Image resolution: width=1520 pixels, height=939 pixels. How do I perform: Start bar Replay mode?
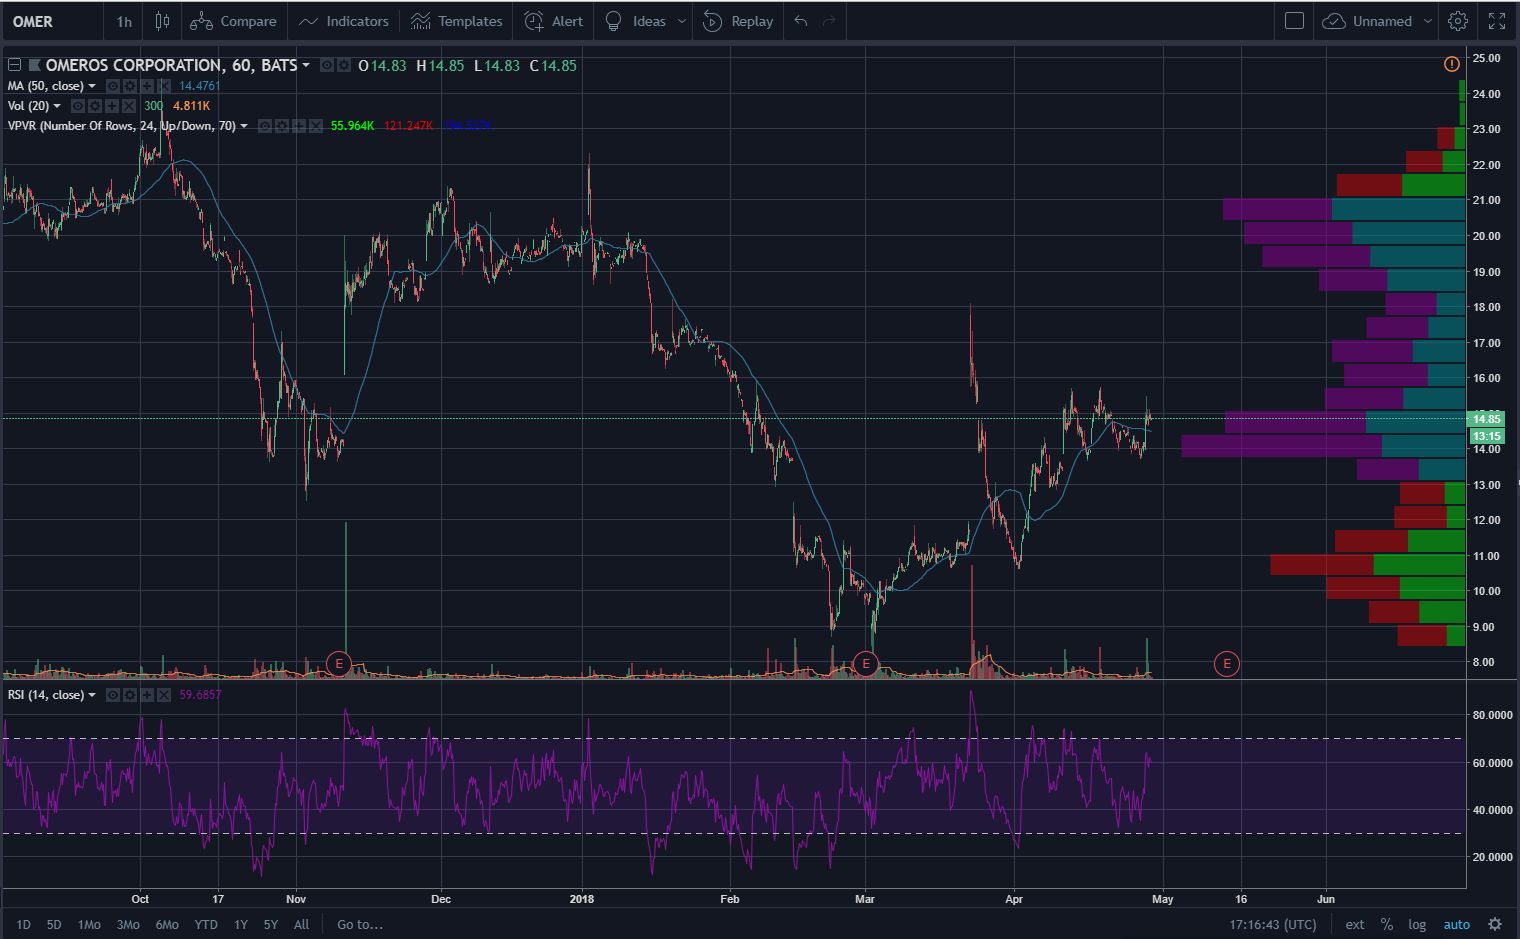point(739,21)
